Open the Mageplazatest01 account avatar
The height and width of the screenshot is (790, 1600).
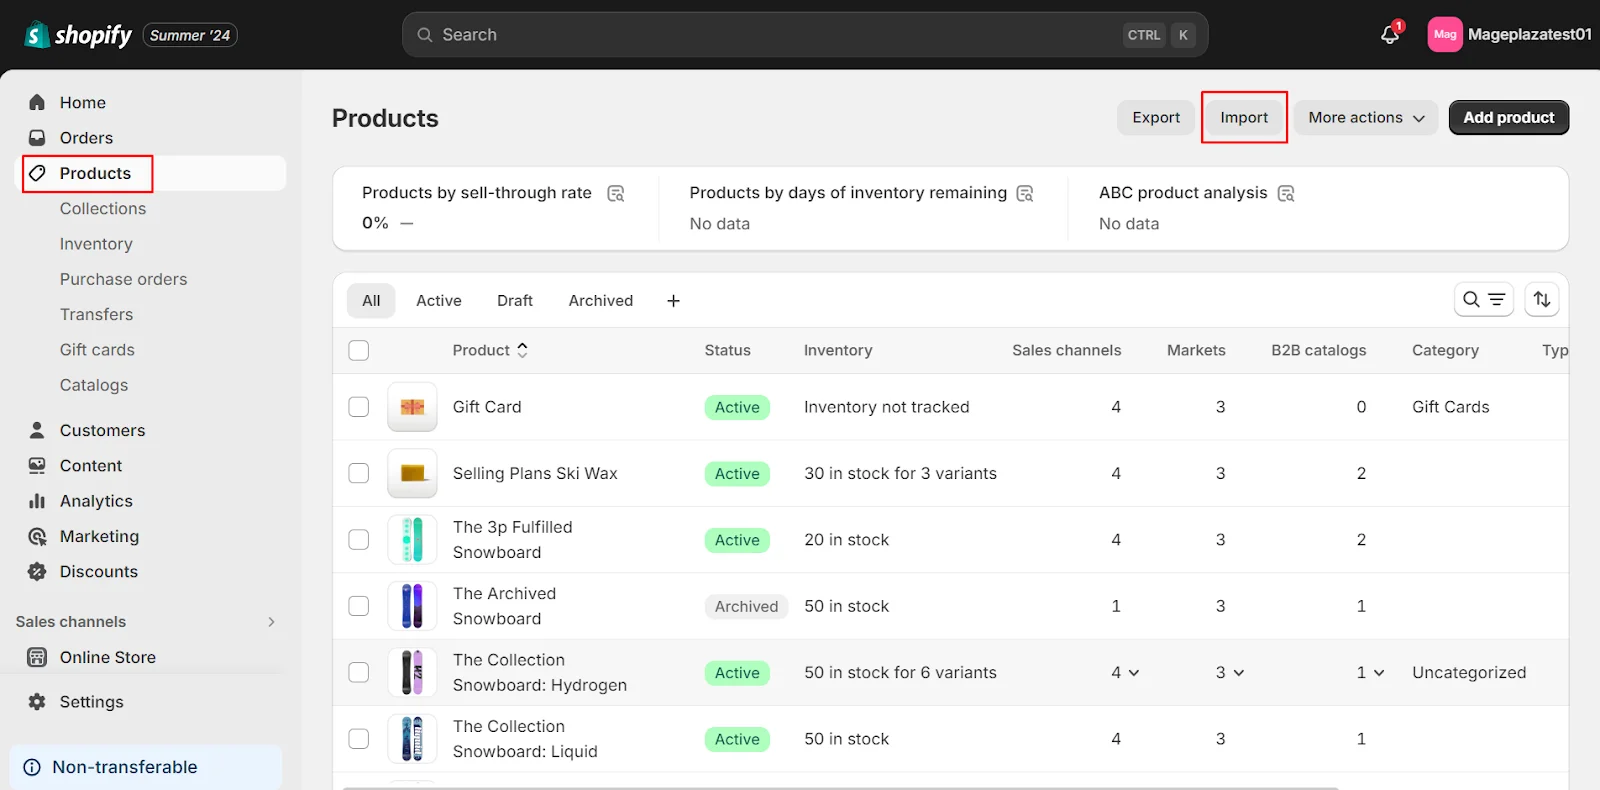[1445, 34]
